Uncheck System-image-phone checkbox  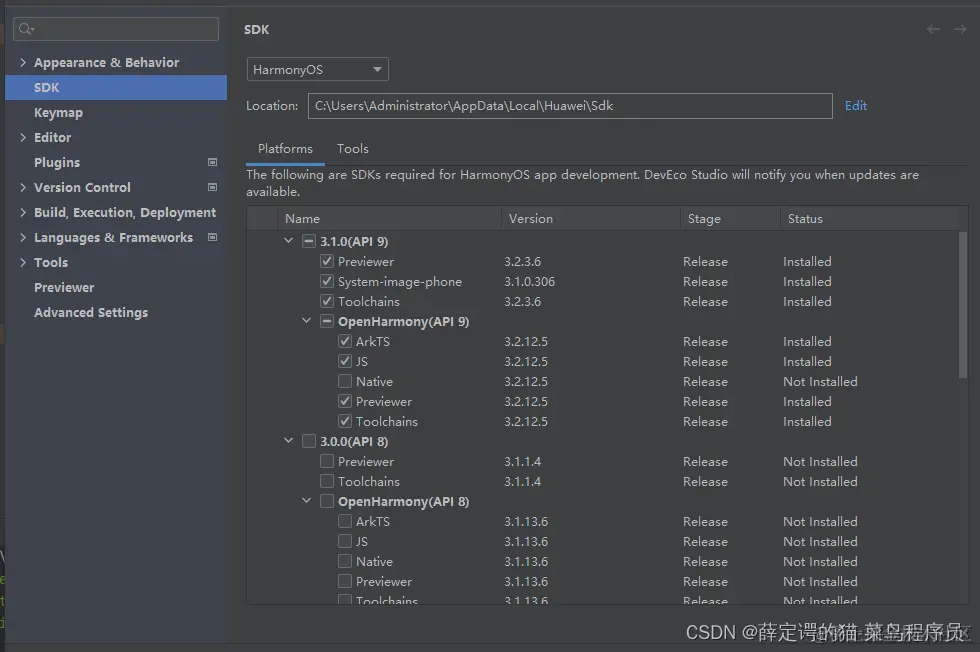[327, 281]
